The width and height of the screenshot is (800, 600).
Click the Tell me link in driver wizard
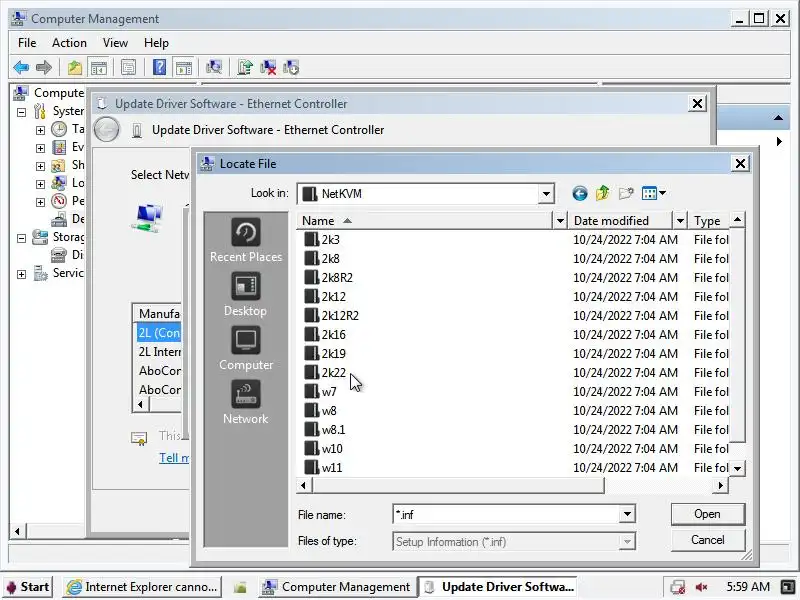point(174,458)
